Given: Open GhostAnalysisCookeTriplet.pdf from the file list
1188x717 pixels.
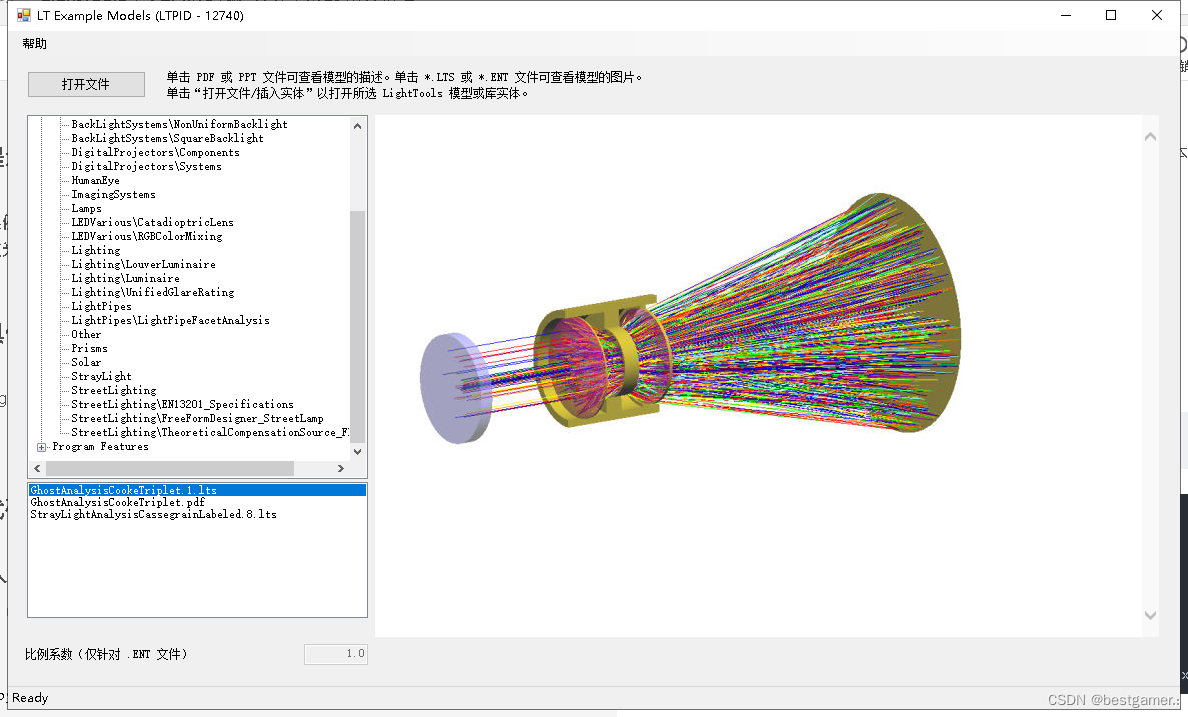Looking at the screenshot, I should (113, 502).
